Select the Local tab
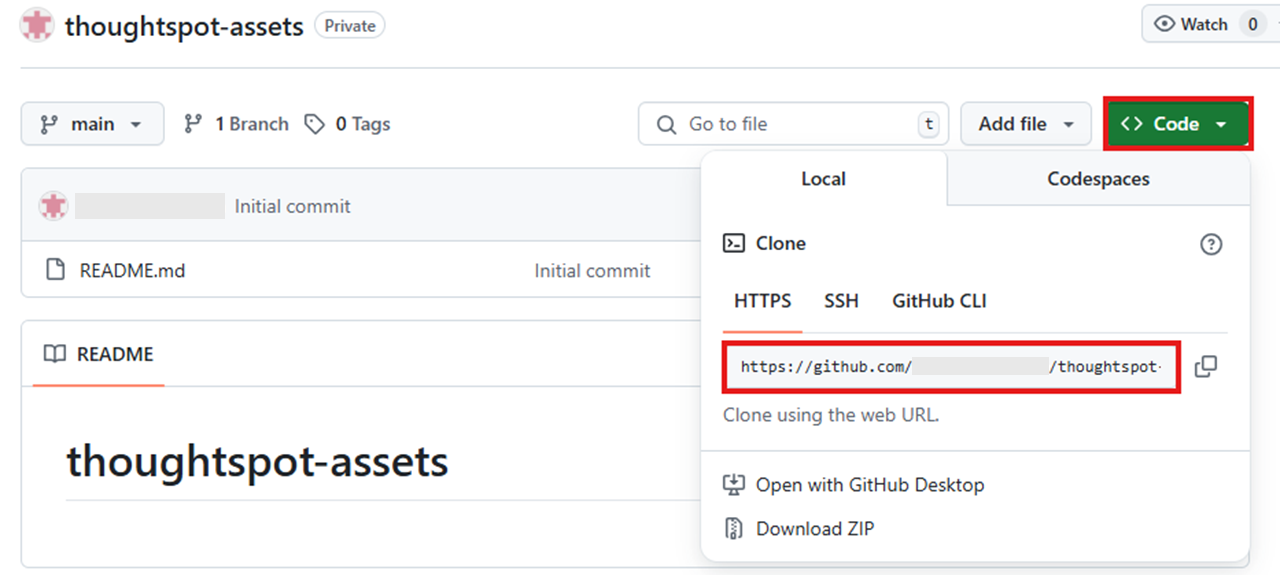This screenshot has width=1280, height=575. click(824, 179)
